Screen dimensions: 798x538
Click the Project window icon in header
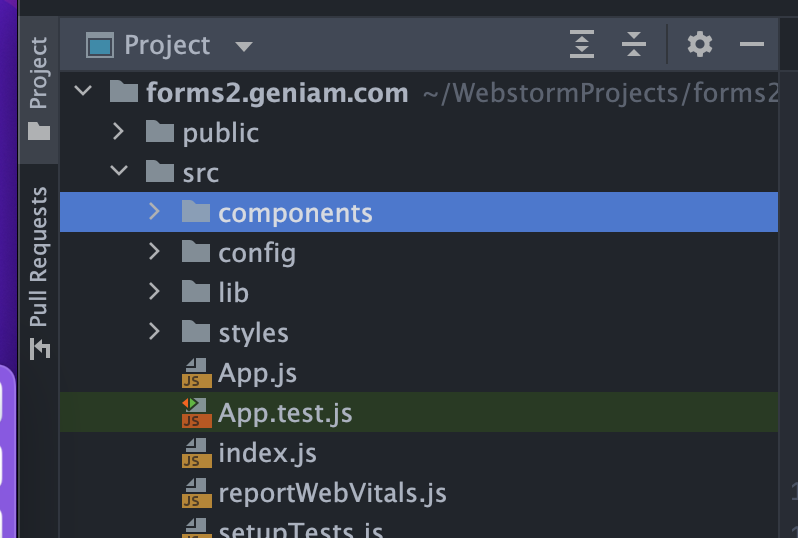(100, 45)
